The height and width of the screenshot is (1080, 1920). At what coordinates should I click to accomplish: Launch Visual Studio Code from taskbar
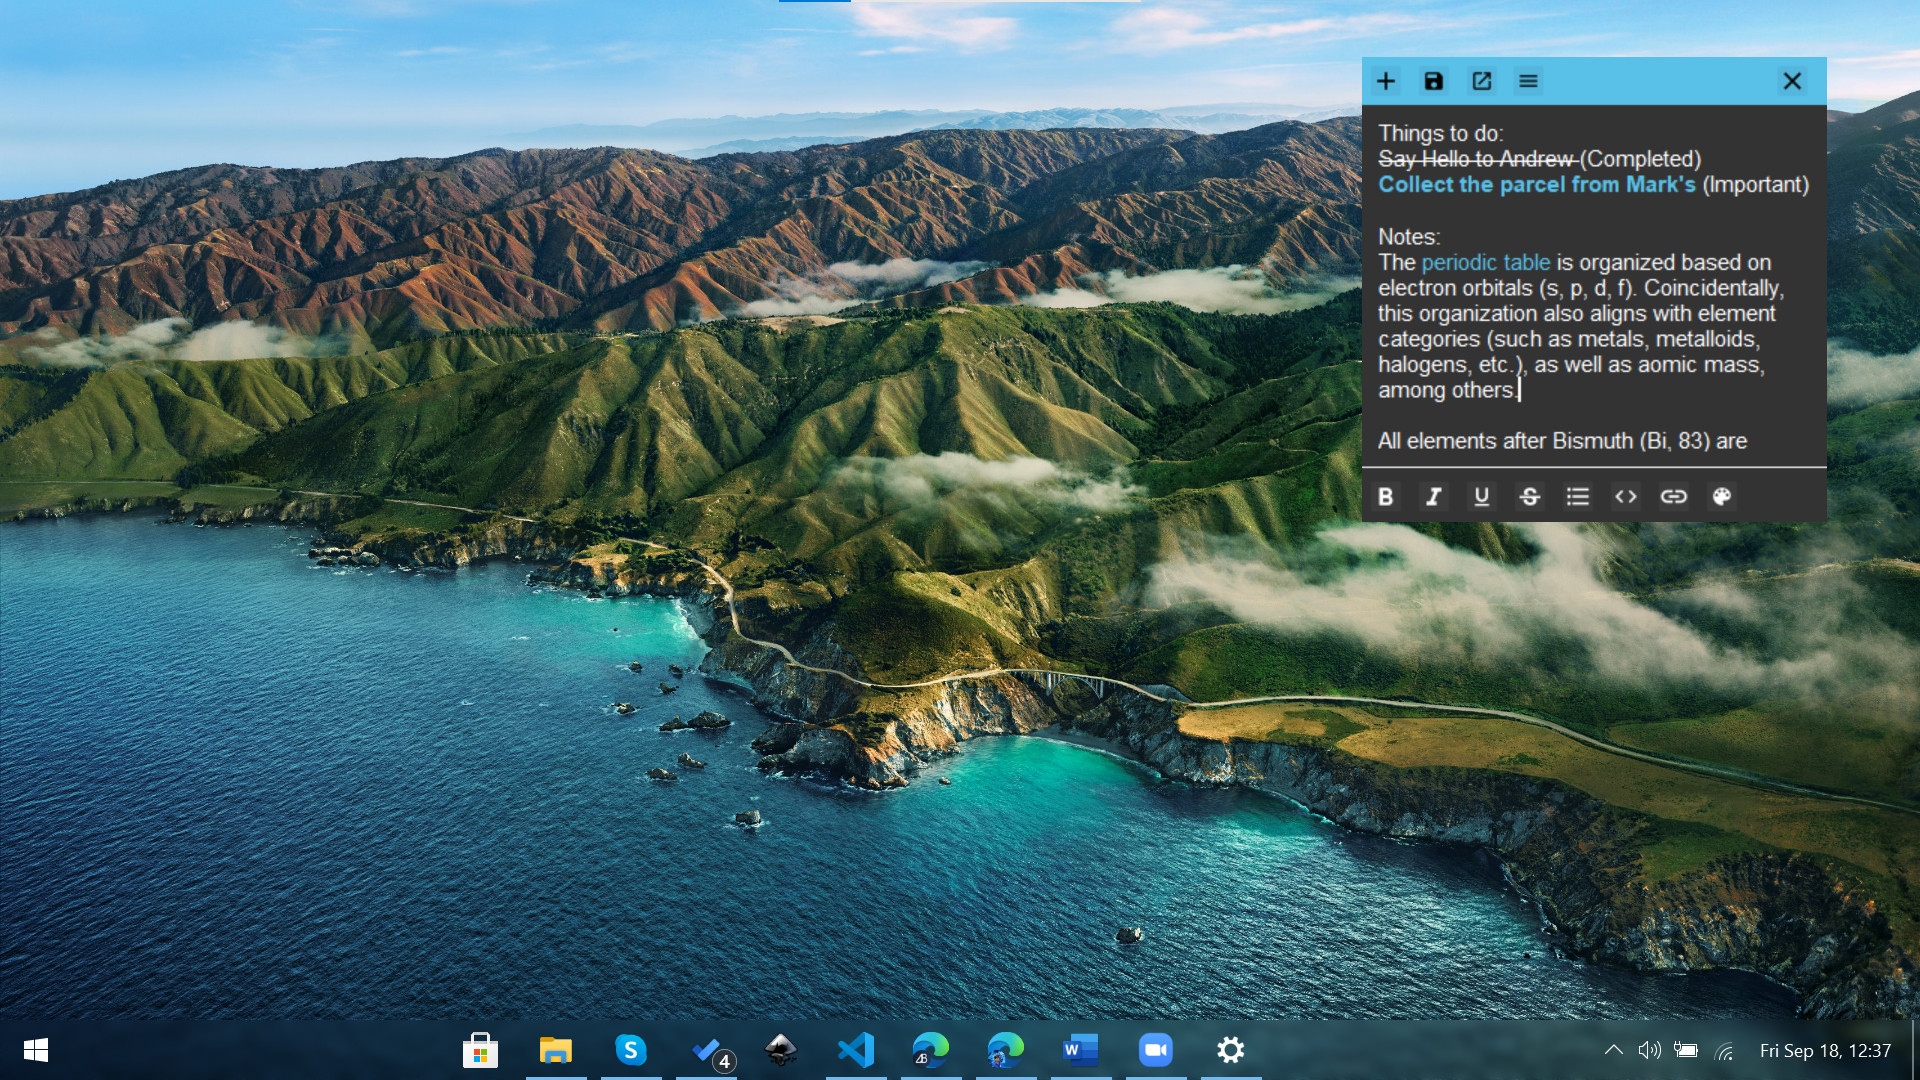coord(856,1050)
